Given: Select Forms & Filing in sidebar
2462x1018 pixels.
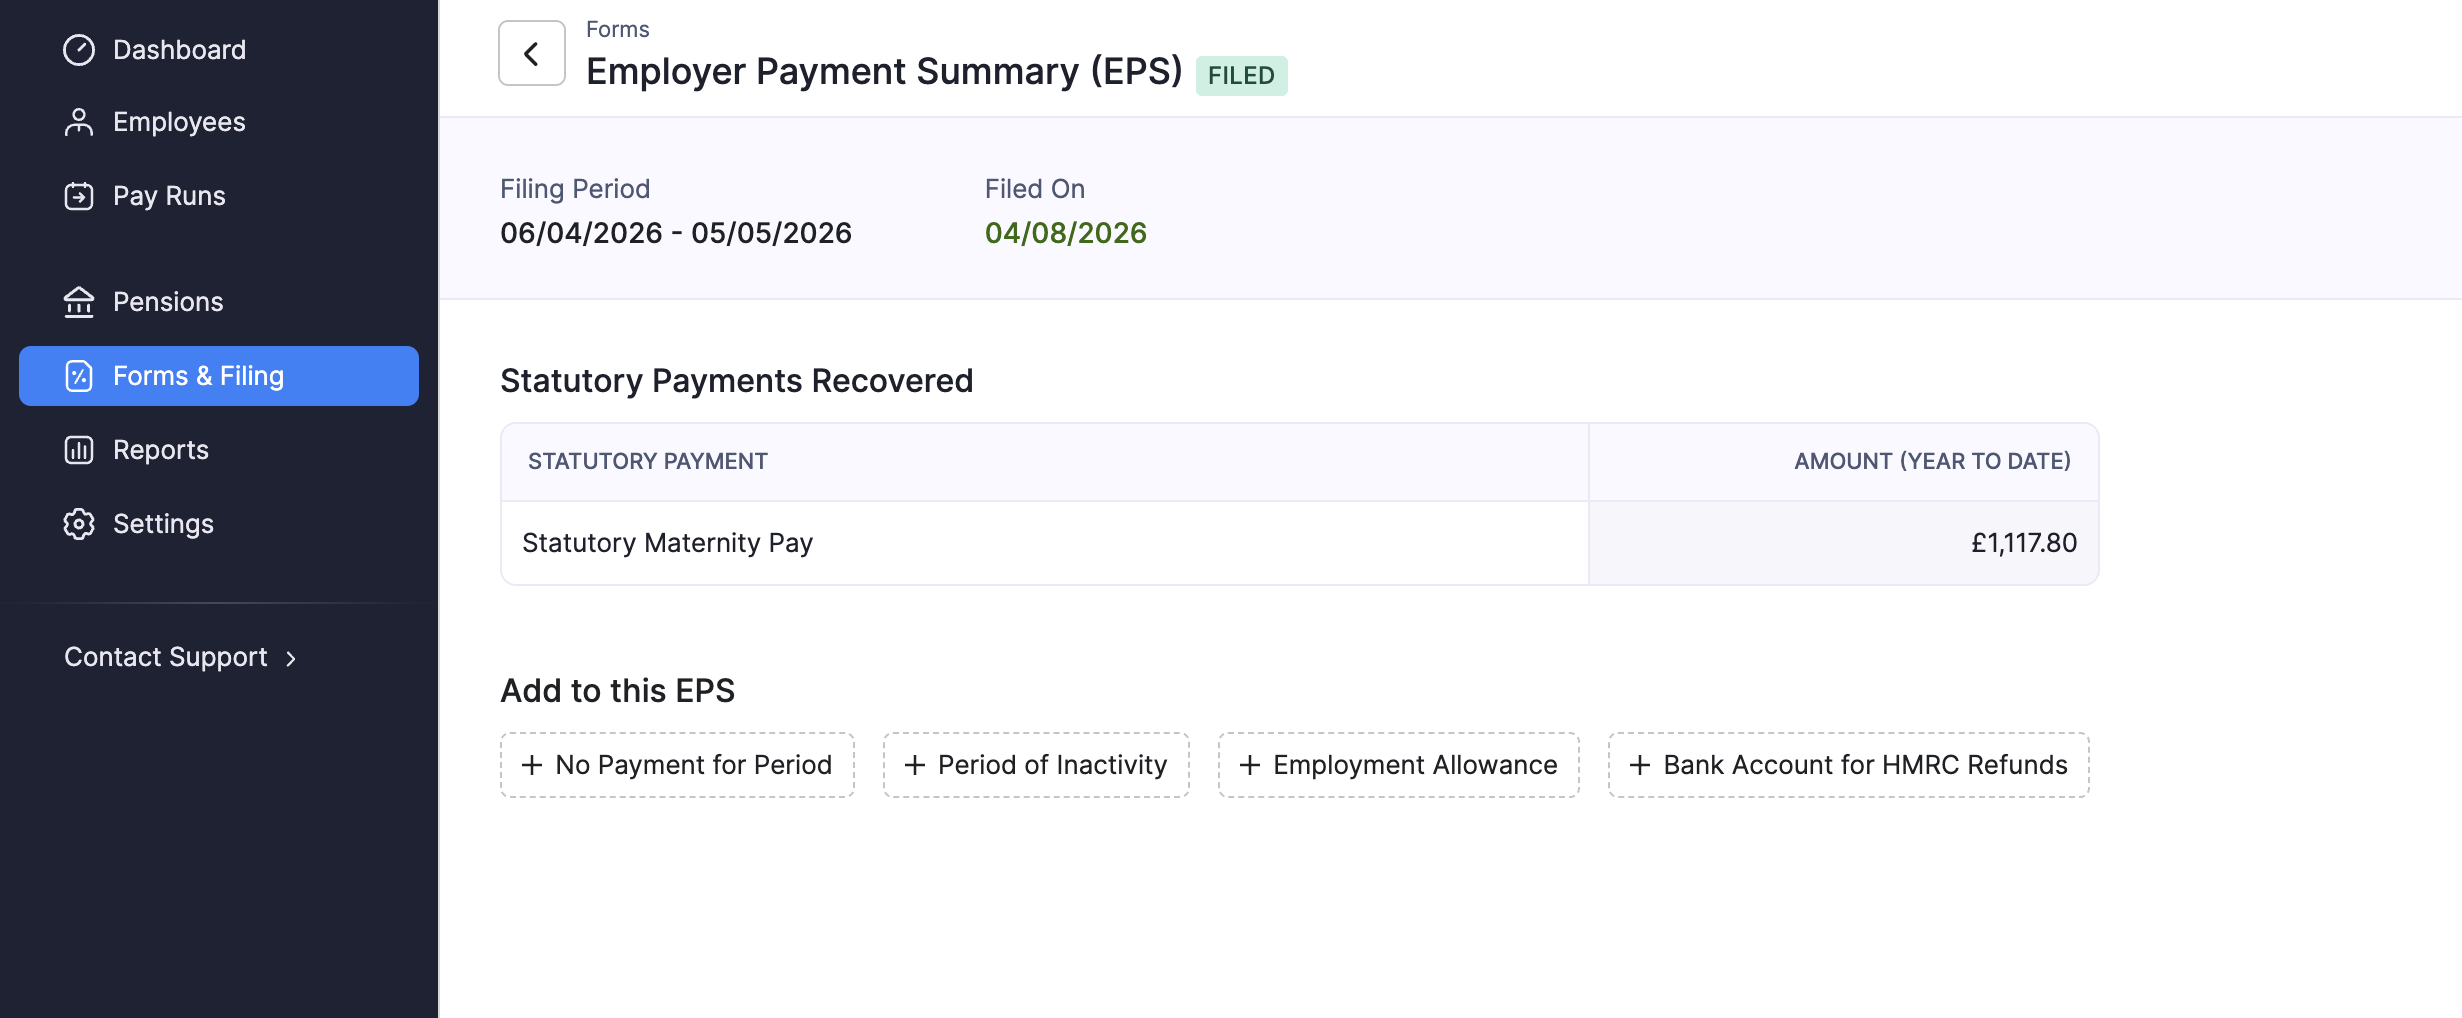Looking at the screenshot, I should [219, 376].
